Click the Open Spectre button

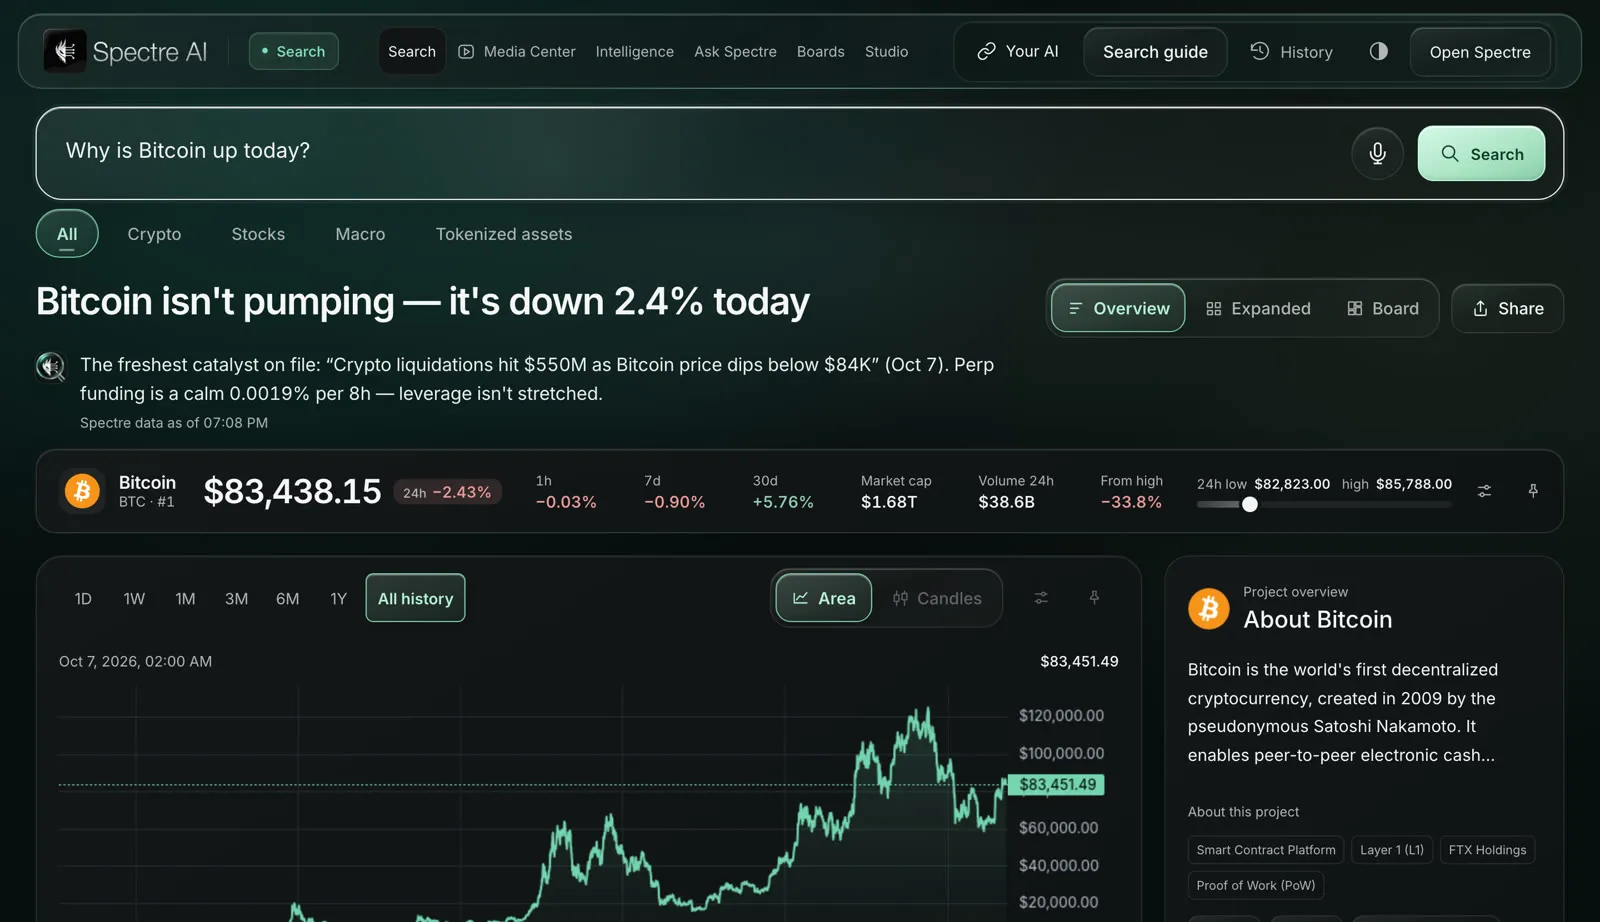(x=1480, y=52)
